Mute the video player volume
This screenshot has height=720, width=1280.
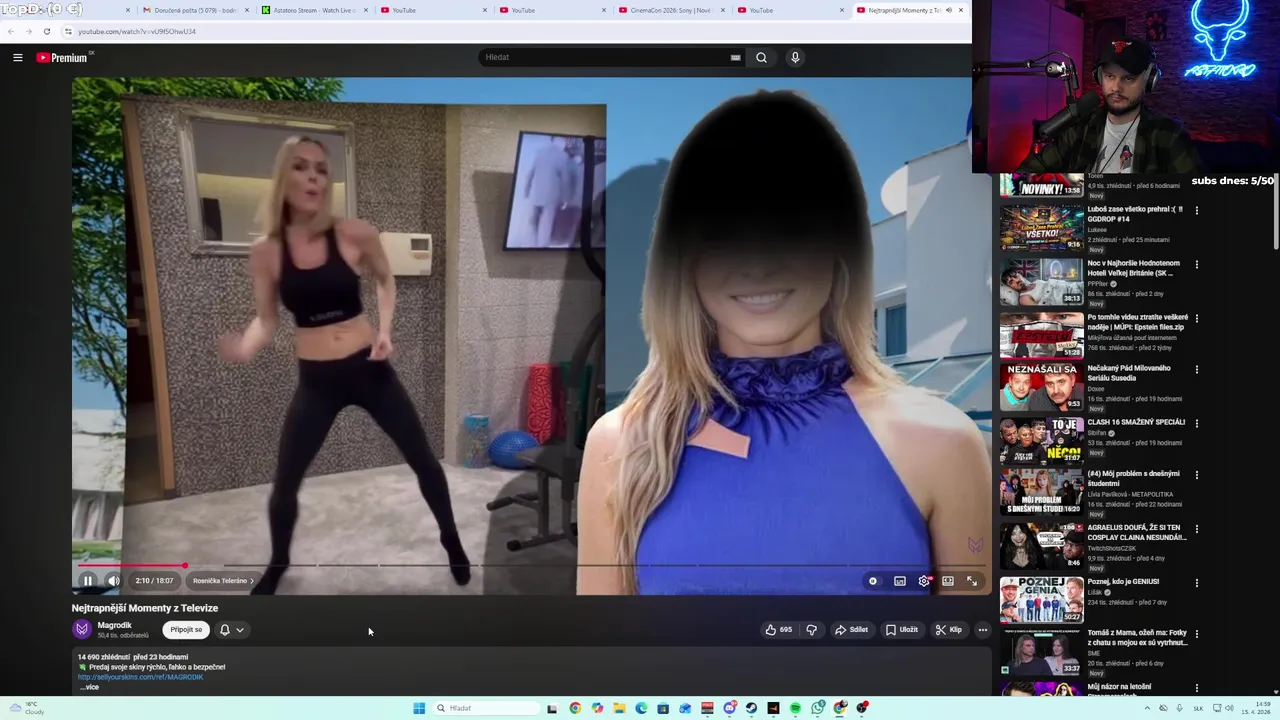(114, 580)
